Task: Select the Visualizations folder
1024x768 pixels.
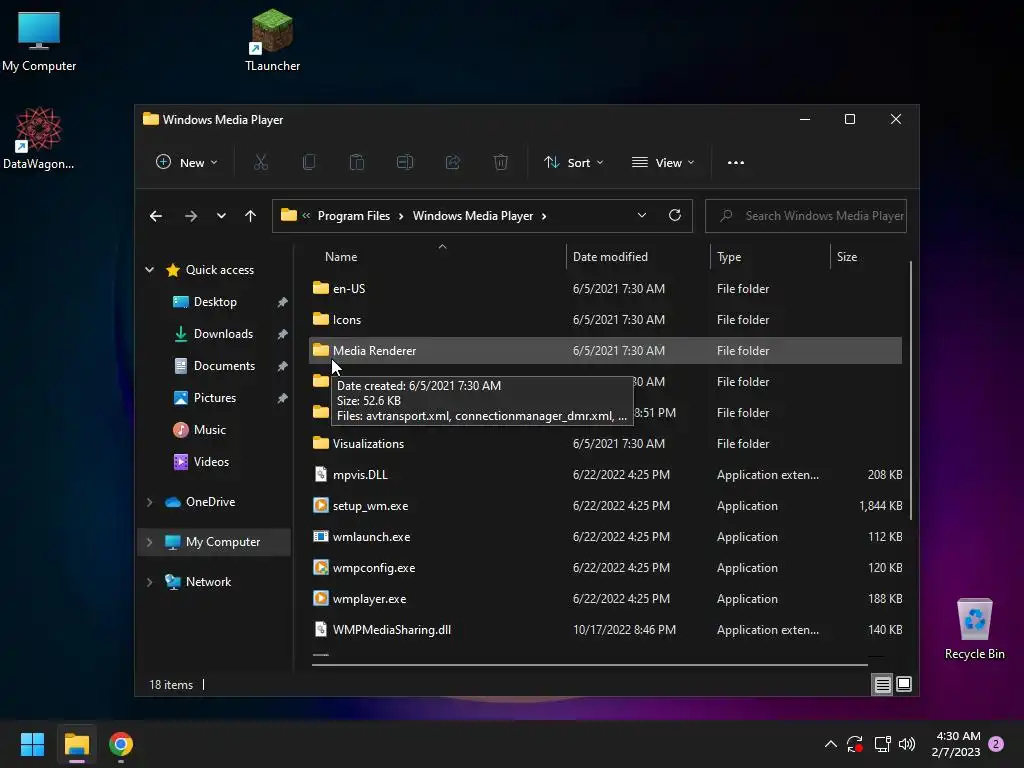Action: tap(605, 443)
